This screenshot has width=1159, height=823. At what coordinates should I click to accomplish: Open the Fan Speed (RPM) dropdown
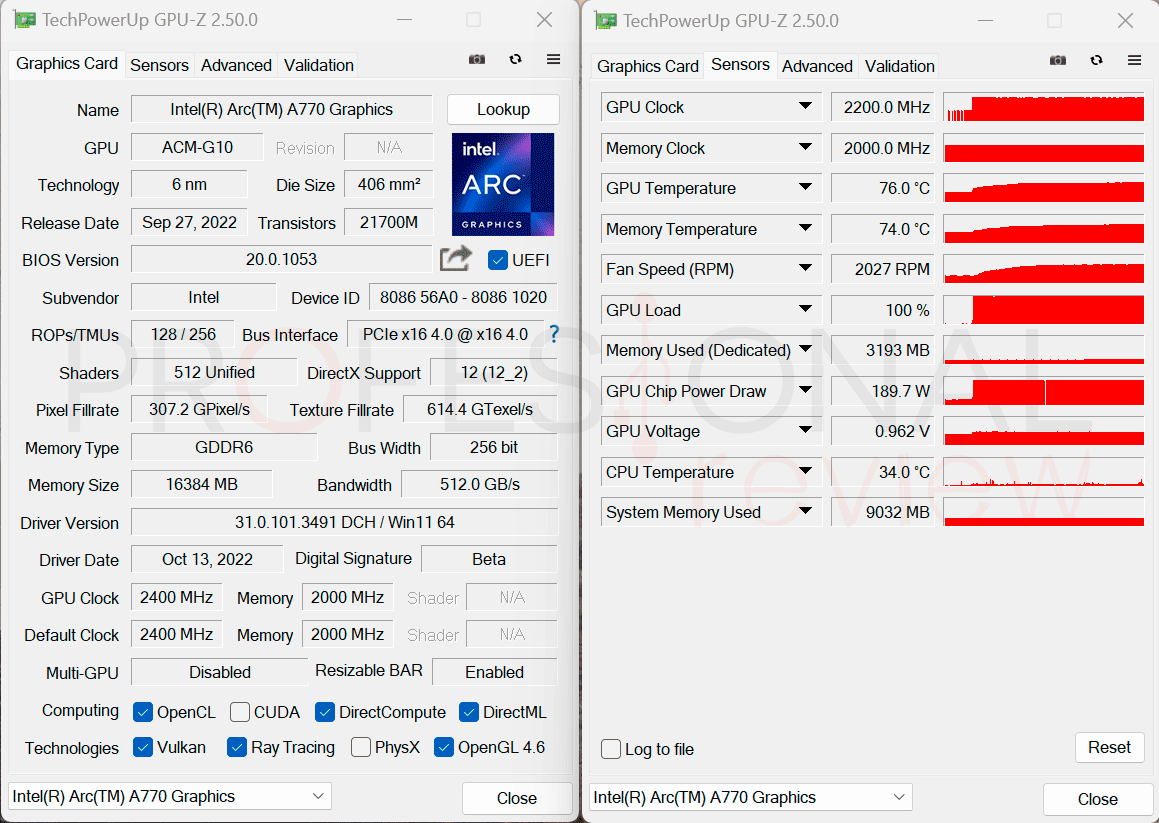[806, 268]
